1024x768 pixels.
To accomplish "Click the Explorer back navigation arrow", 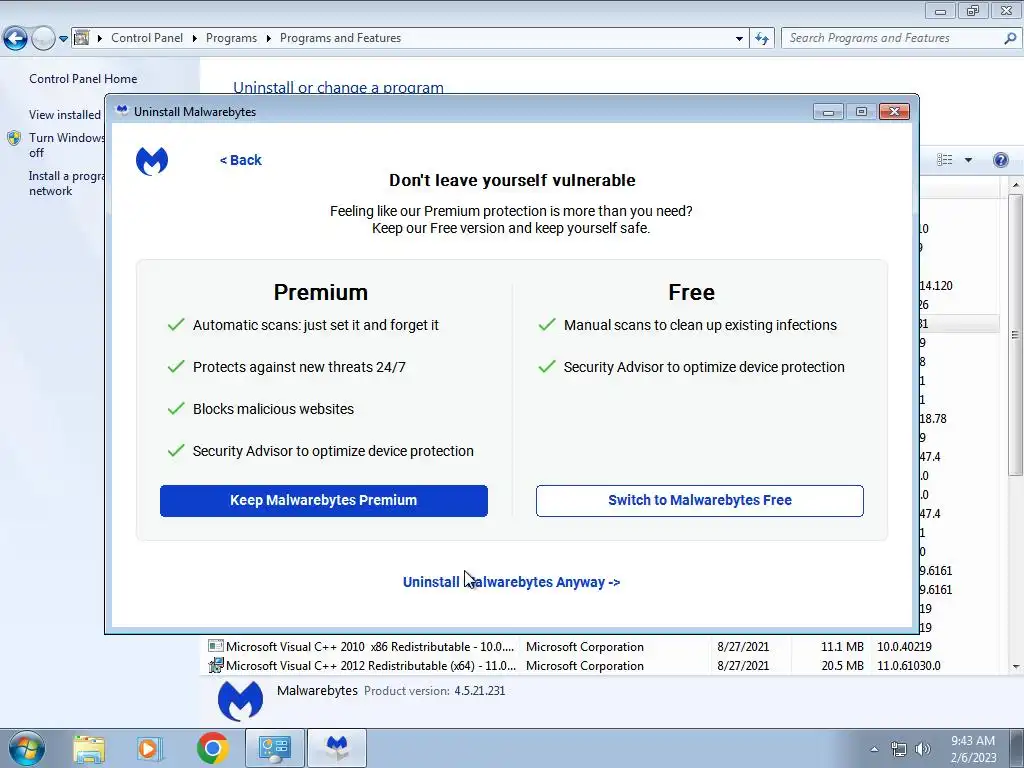I will (15, 39).
